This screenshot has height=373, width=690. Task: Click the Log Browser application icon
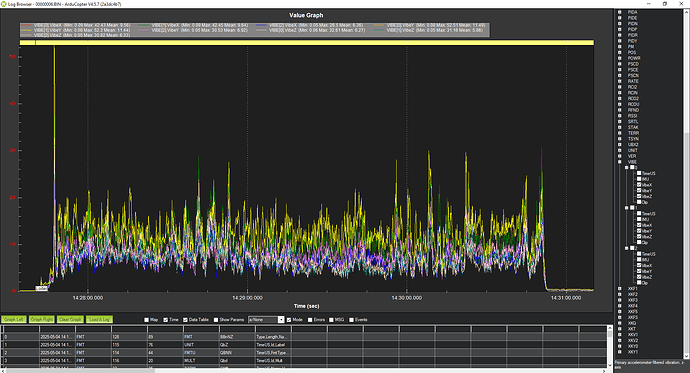coord(4,4)
